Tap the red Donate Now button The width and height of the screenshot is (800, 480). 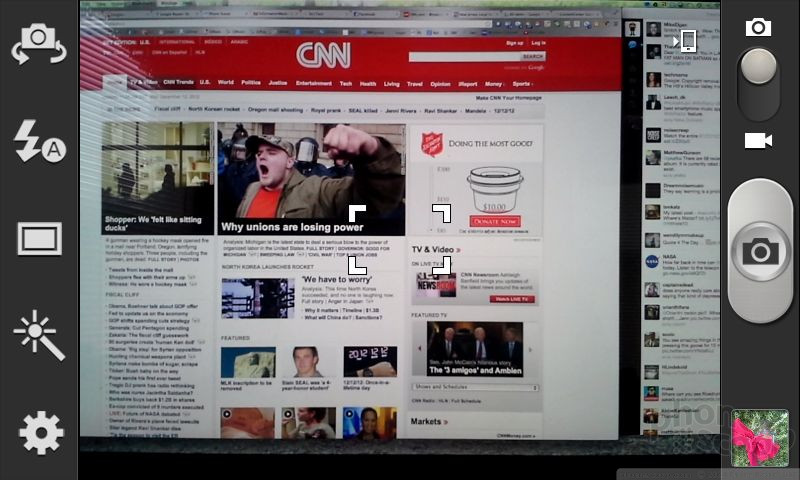(x=495, y=221)
